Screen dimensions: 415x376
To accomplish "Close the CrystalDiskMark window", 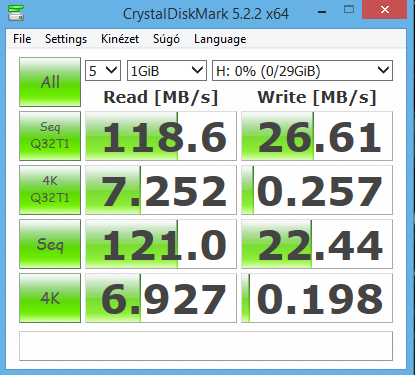I will click(385, 10).
